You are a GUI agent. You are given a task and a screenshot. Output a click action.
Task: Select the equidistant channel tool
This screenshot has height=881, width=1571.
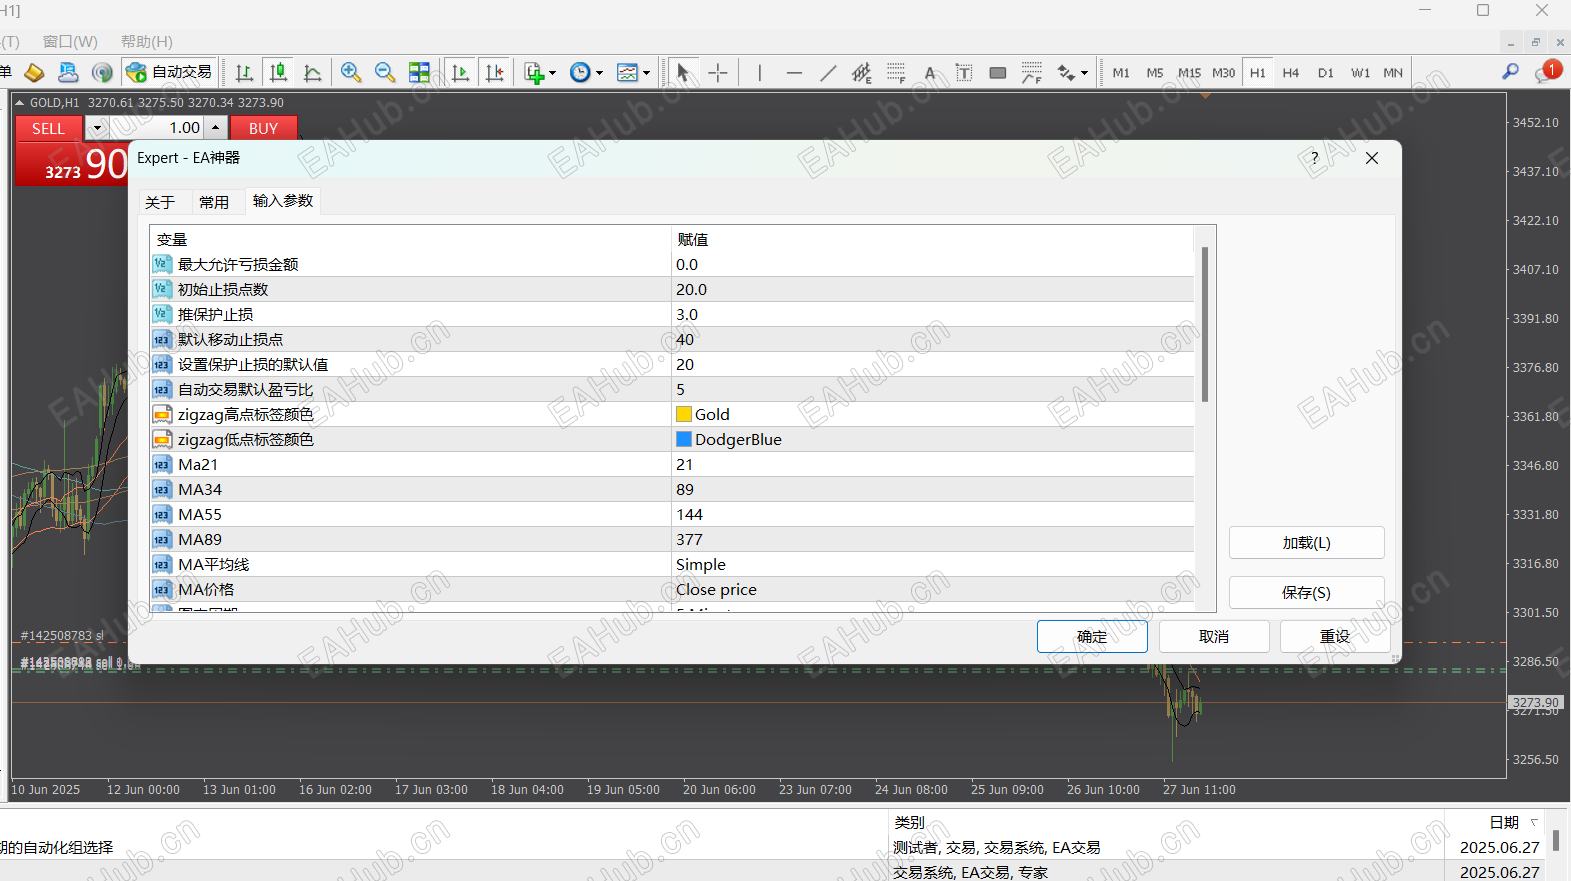point(862,72)
